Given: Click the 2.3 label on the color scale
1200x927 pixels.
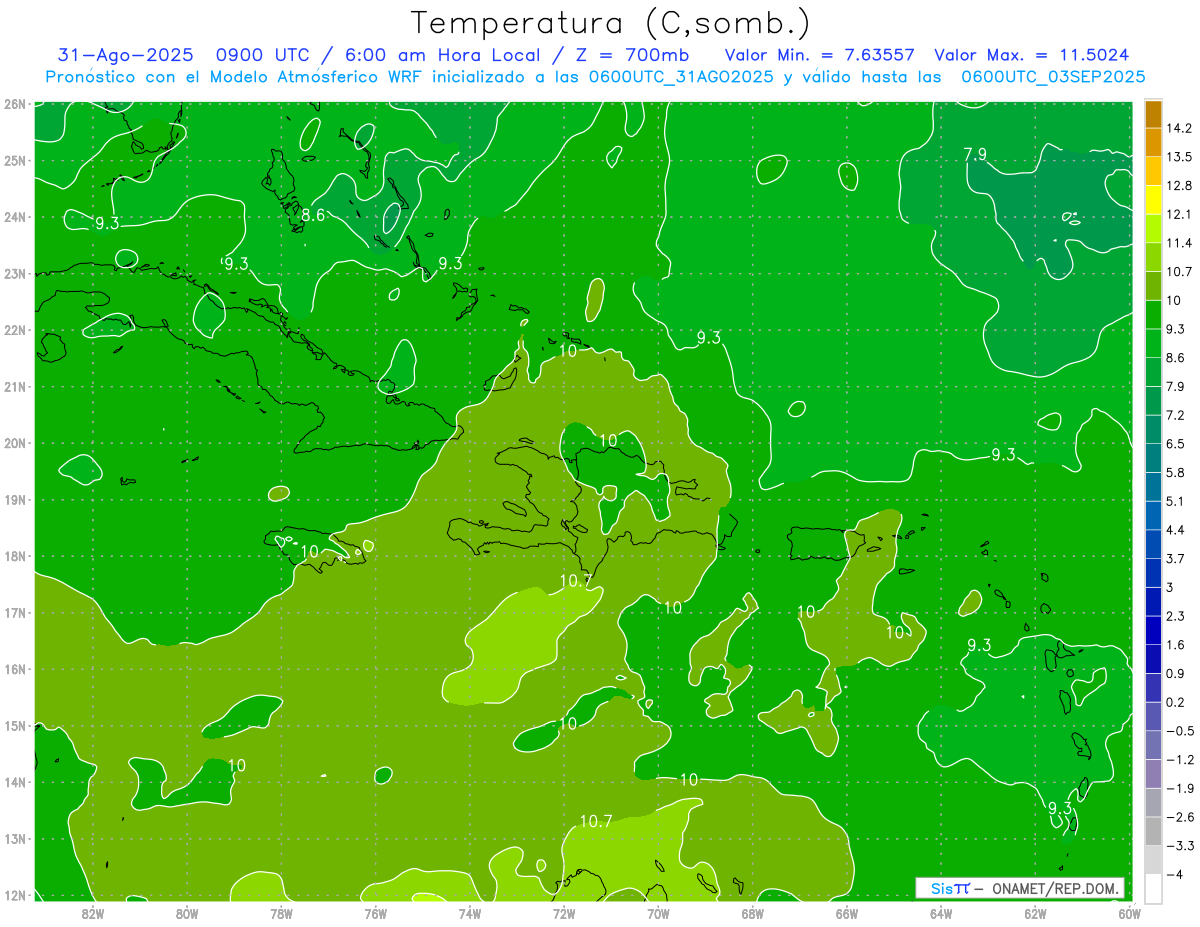Looking at the screenshot, I should point(1176,616).
